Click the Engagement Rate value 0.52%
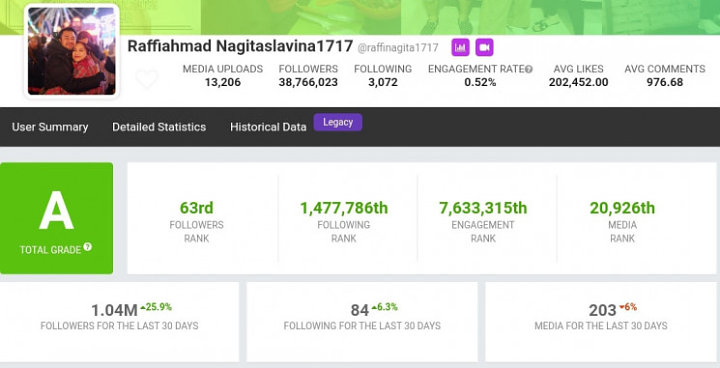This screenshot has width=720, height=368. click(x=480, y=82)
